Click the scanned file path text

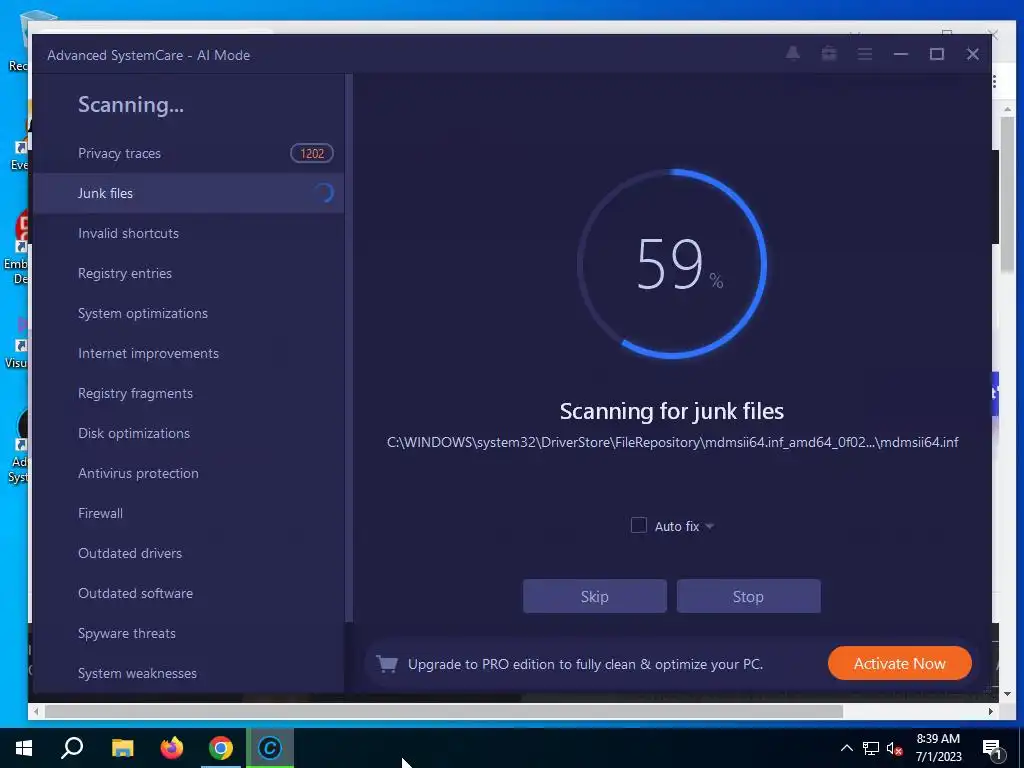(x=672, y=442)
